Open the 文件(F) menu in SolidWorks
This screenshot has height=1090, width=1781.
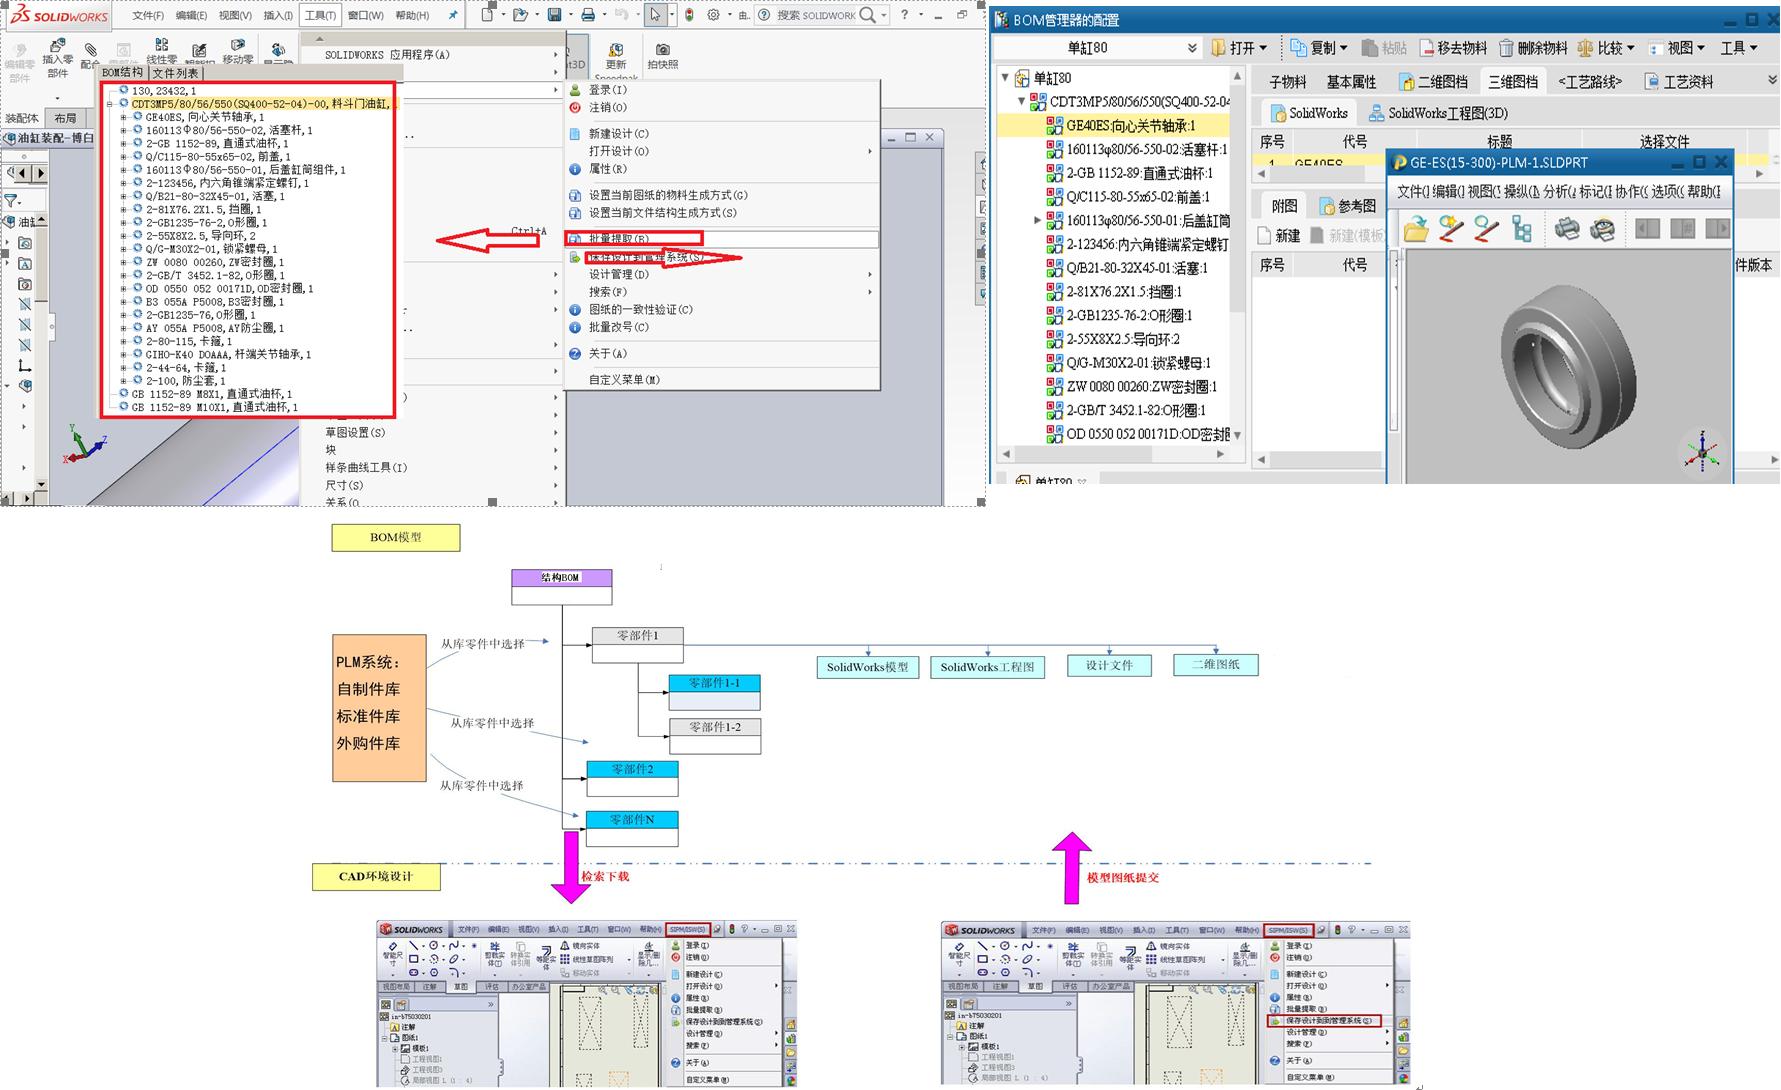(x=148, y=15)
